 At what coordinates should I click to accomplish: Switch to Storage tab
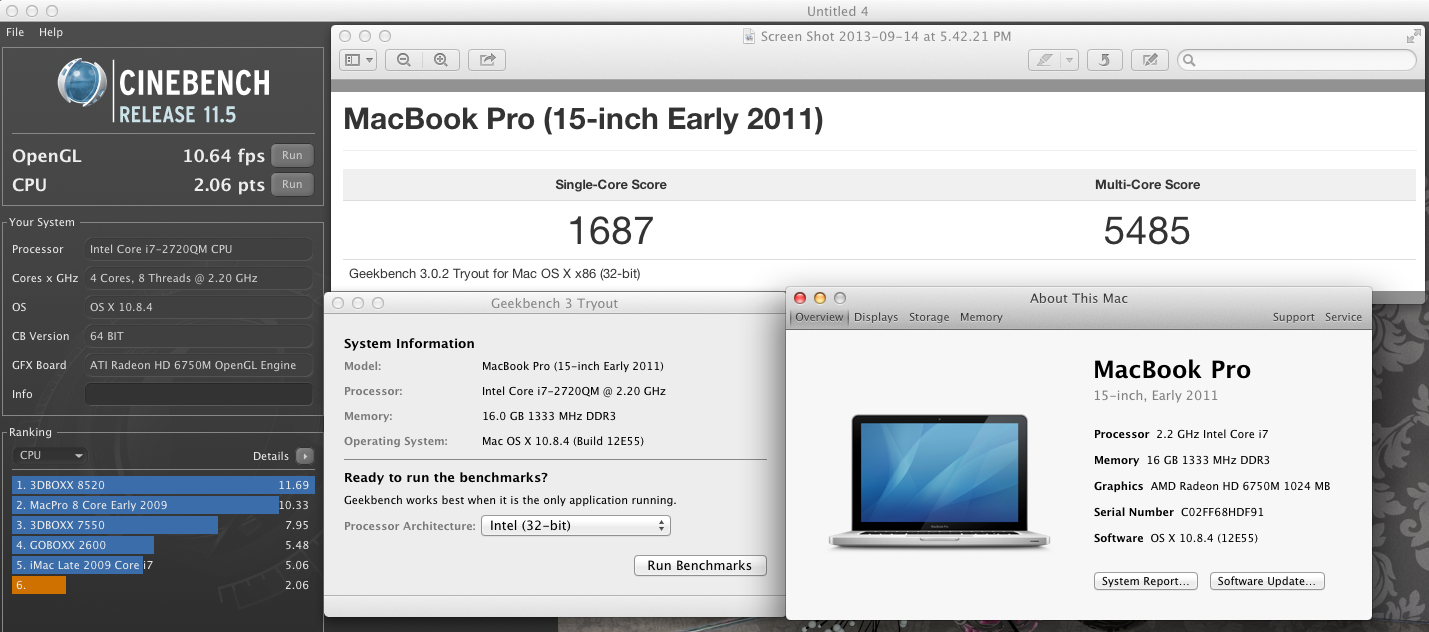tap(929, 317)
